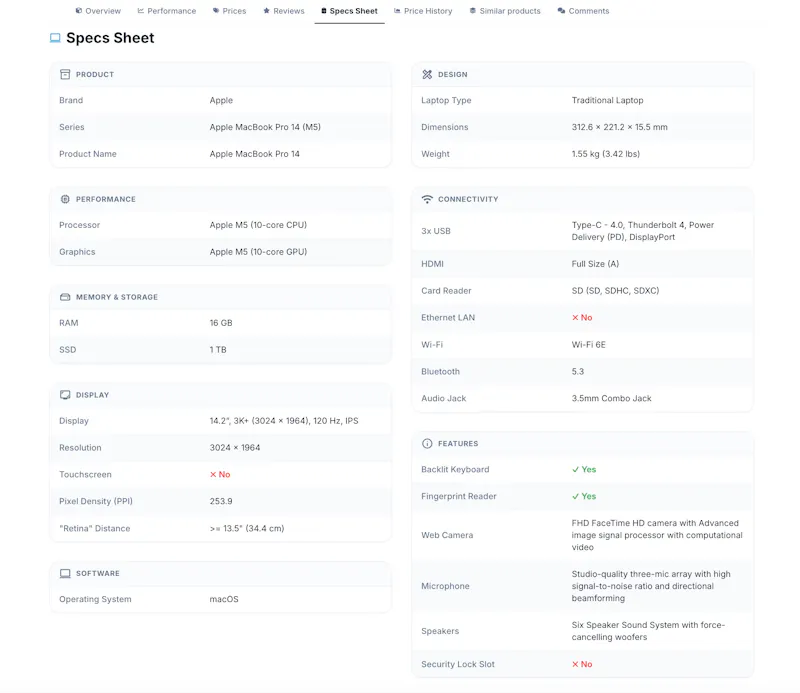Click the 'Pixel Density (PPI)' row label

click(x=96, y=501)
